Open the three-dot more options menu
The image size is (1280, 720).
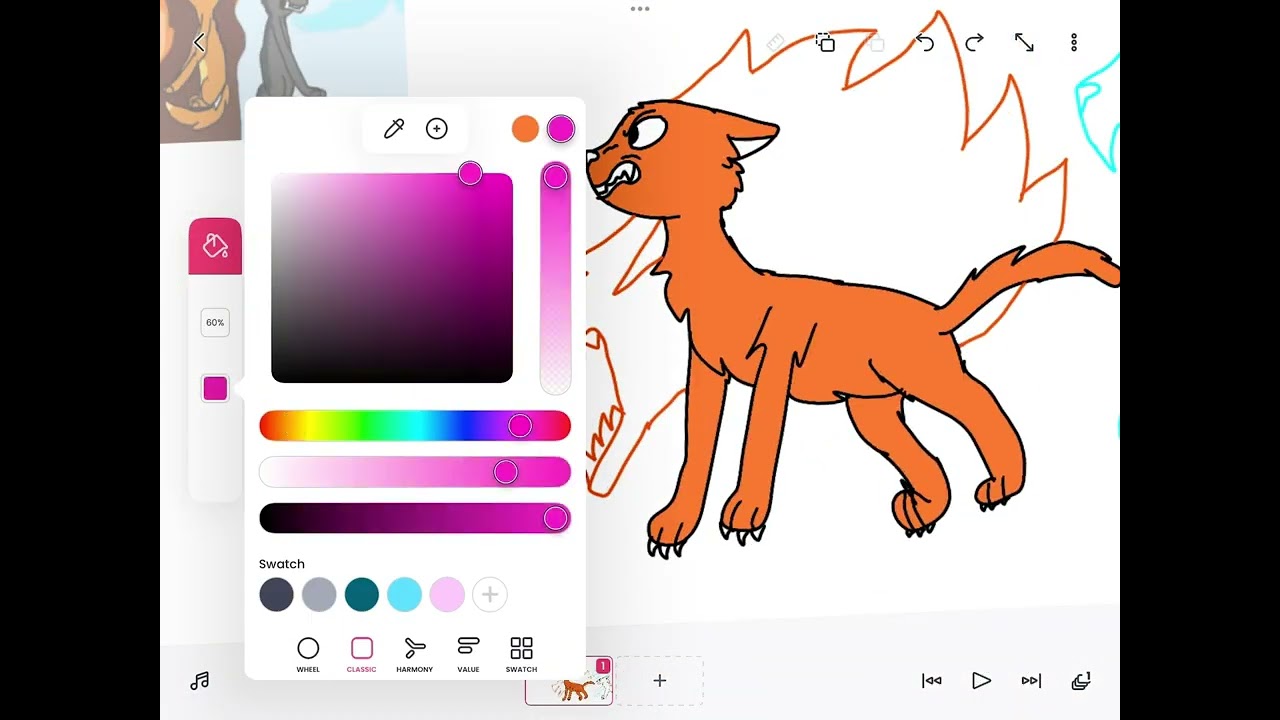click(x=1074, y=42)
